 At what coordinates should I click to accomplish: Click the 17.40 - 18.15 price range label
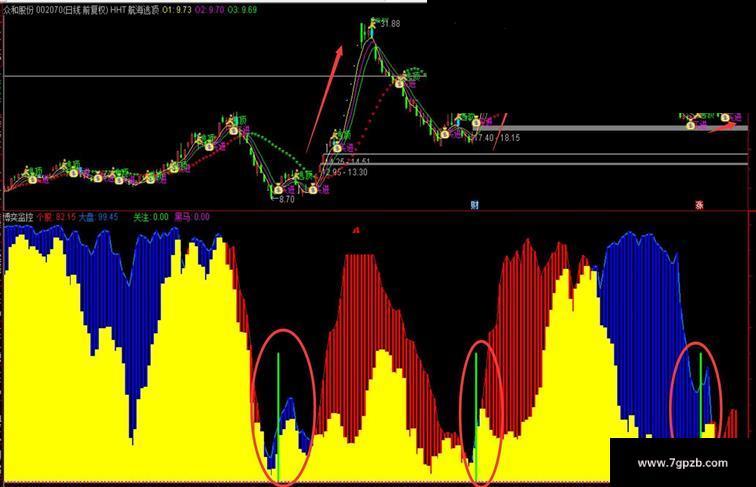click(498, 138)
